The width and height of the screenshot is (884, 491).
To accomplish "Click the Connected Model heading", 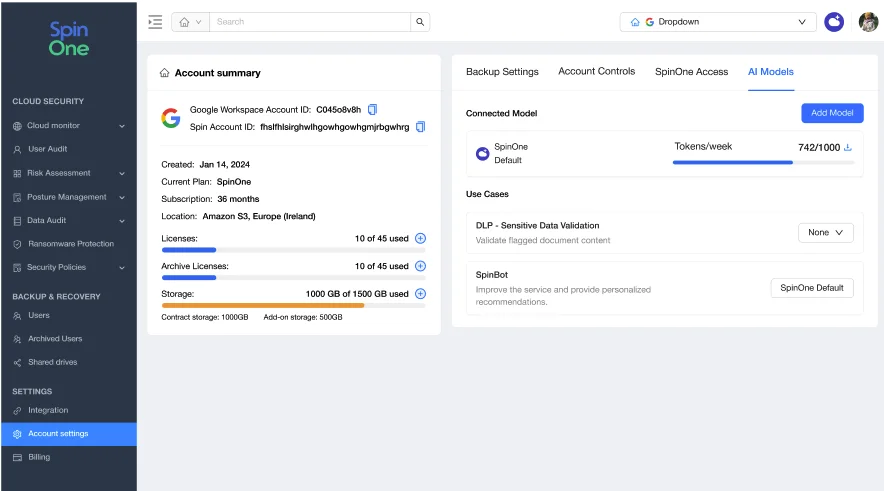I will coord(501,113).
